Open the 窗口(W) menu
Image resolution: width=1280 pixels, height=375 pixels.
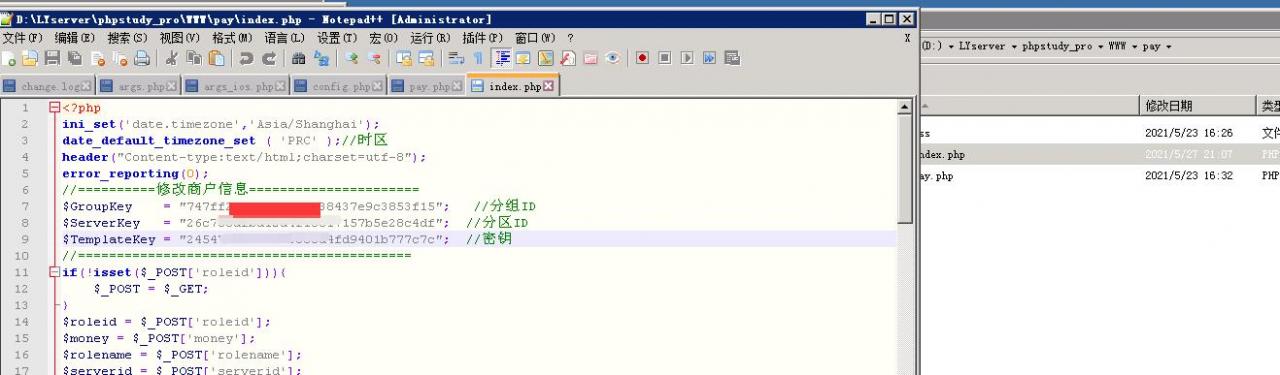[535, 38]
